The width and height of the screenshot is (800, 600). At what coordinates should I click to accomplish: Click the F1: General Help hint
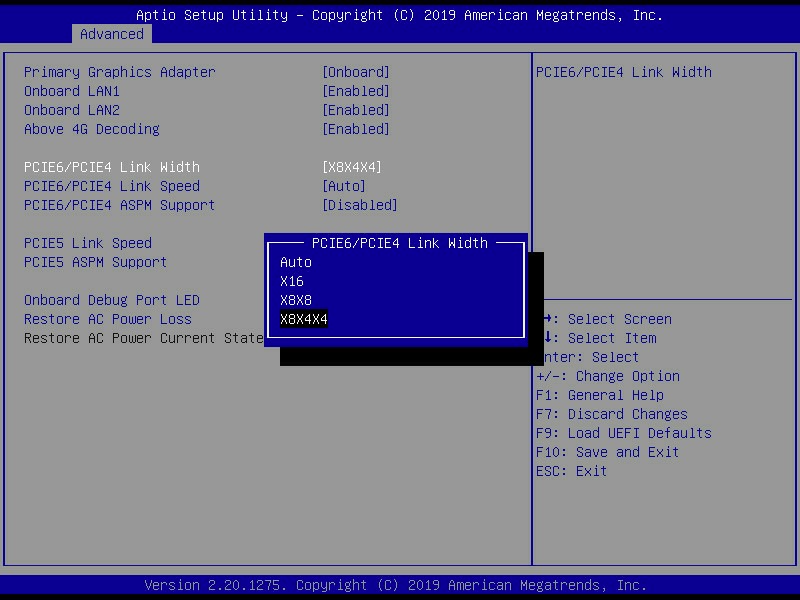(600, 395)
